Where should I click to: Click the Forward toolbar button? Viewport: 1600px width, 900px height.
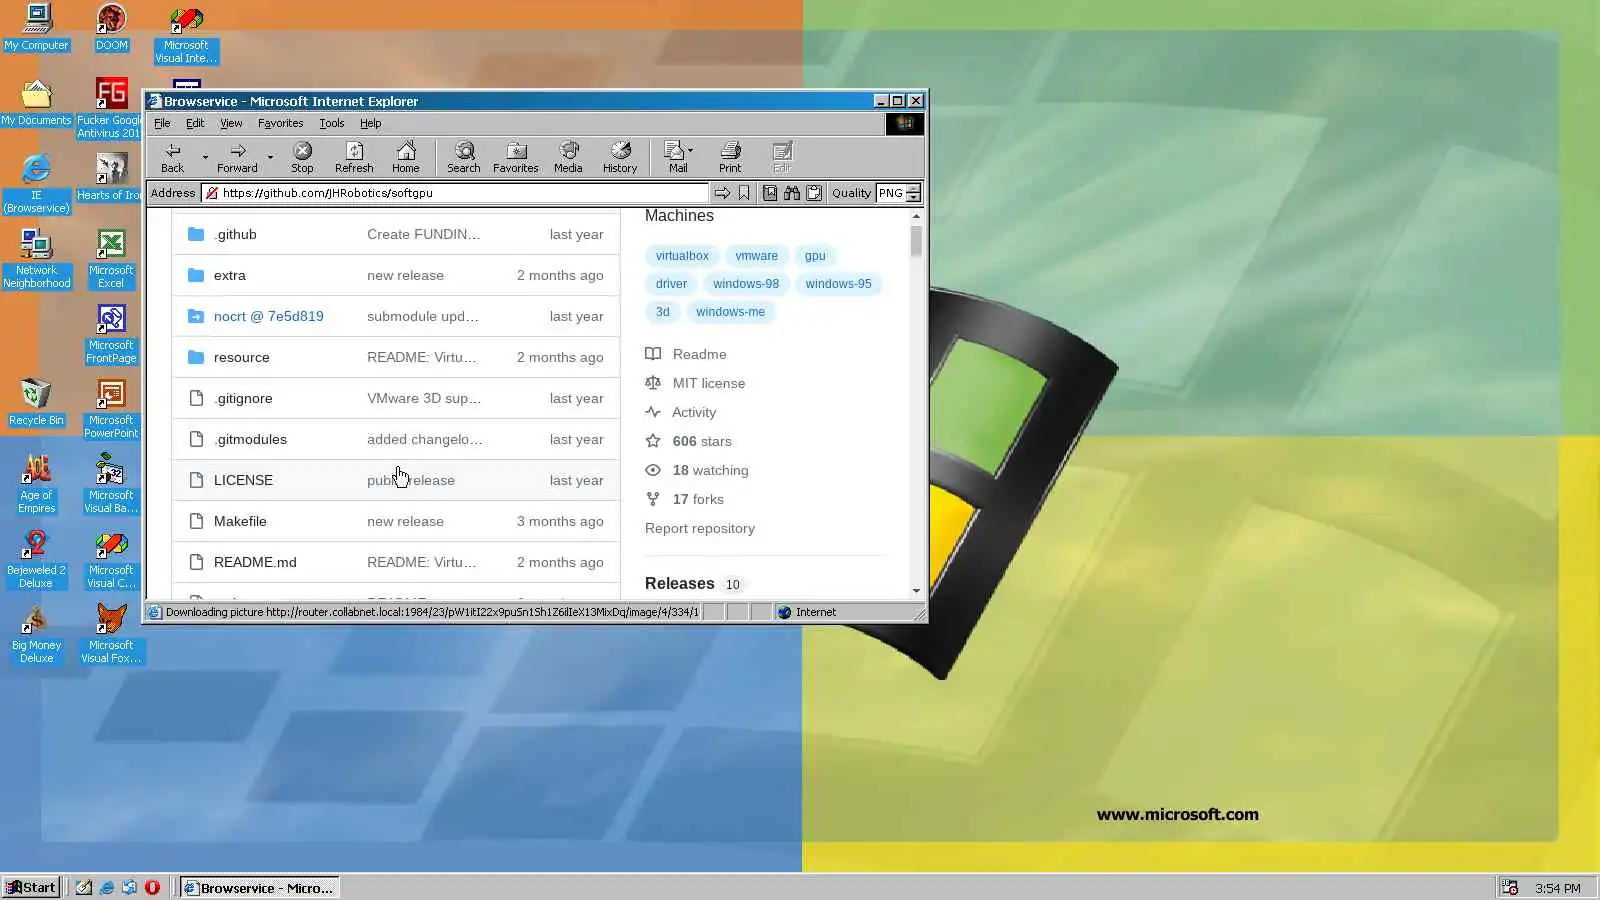click(x=237, y=157)
